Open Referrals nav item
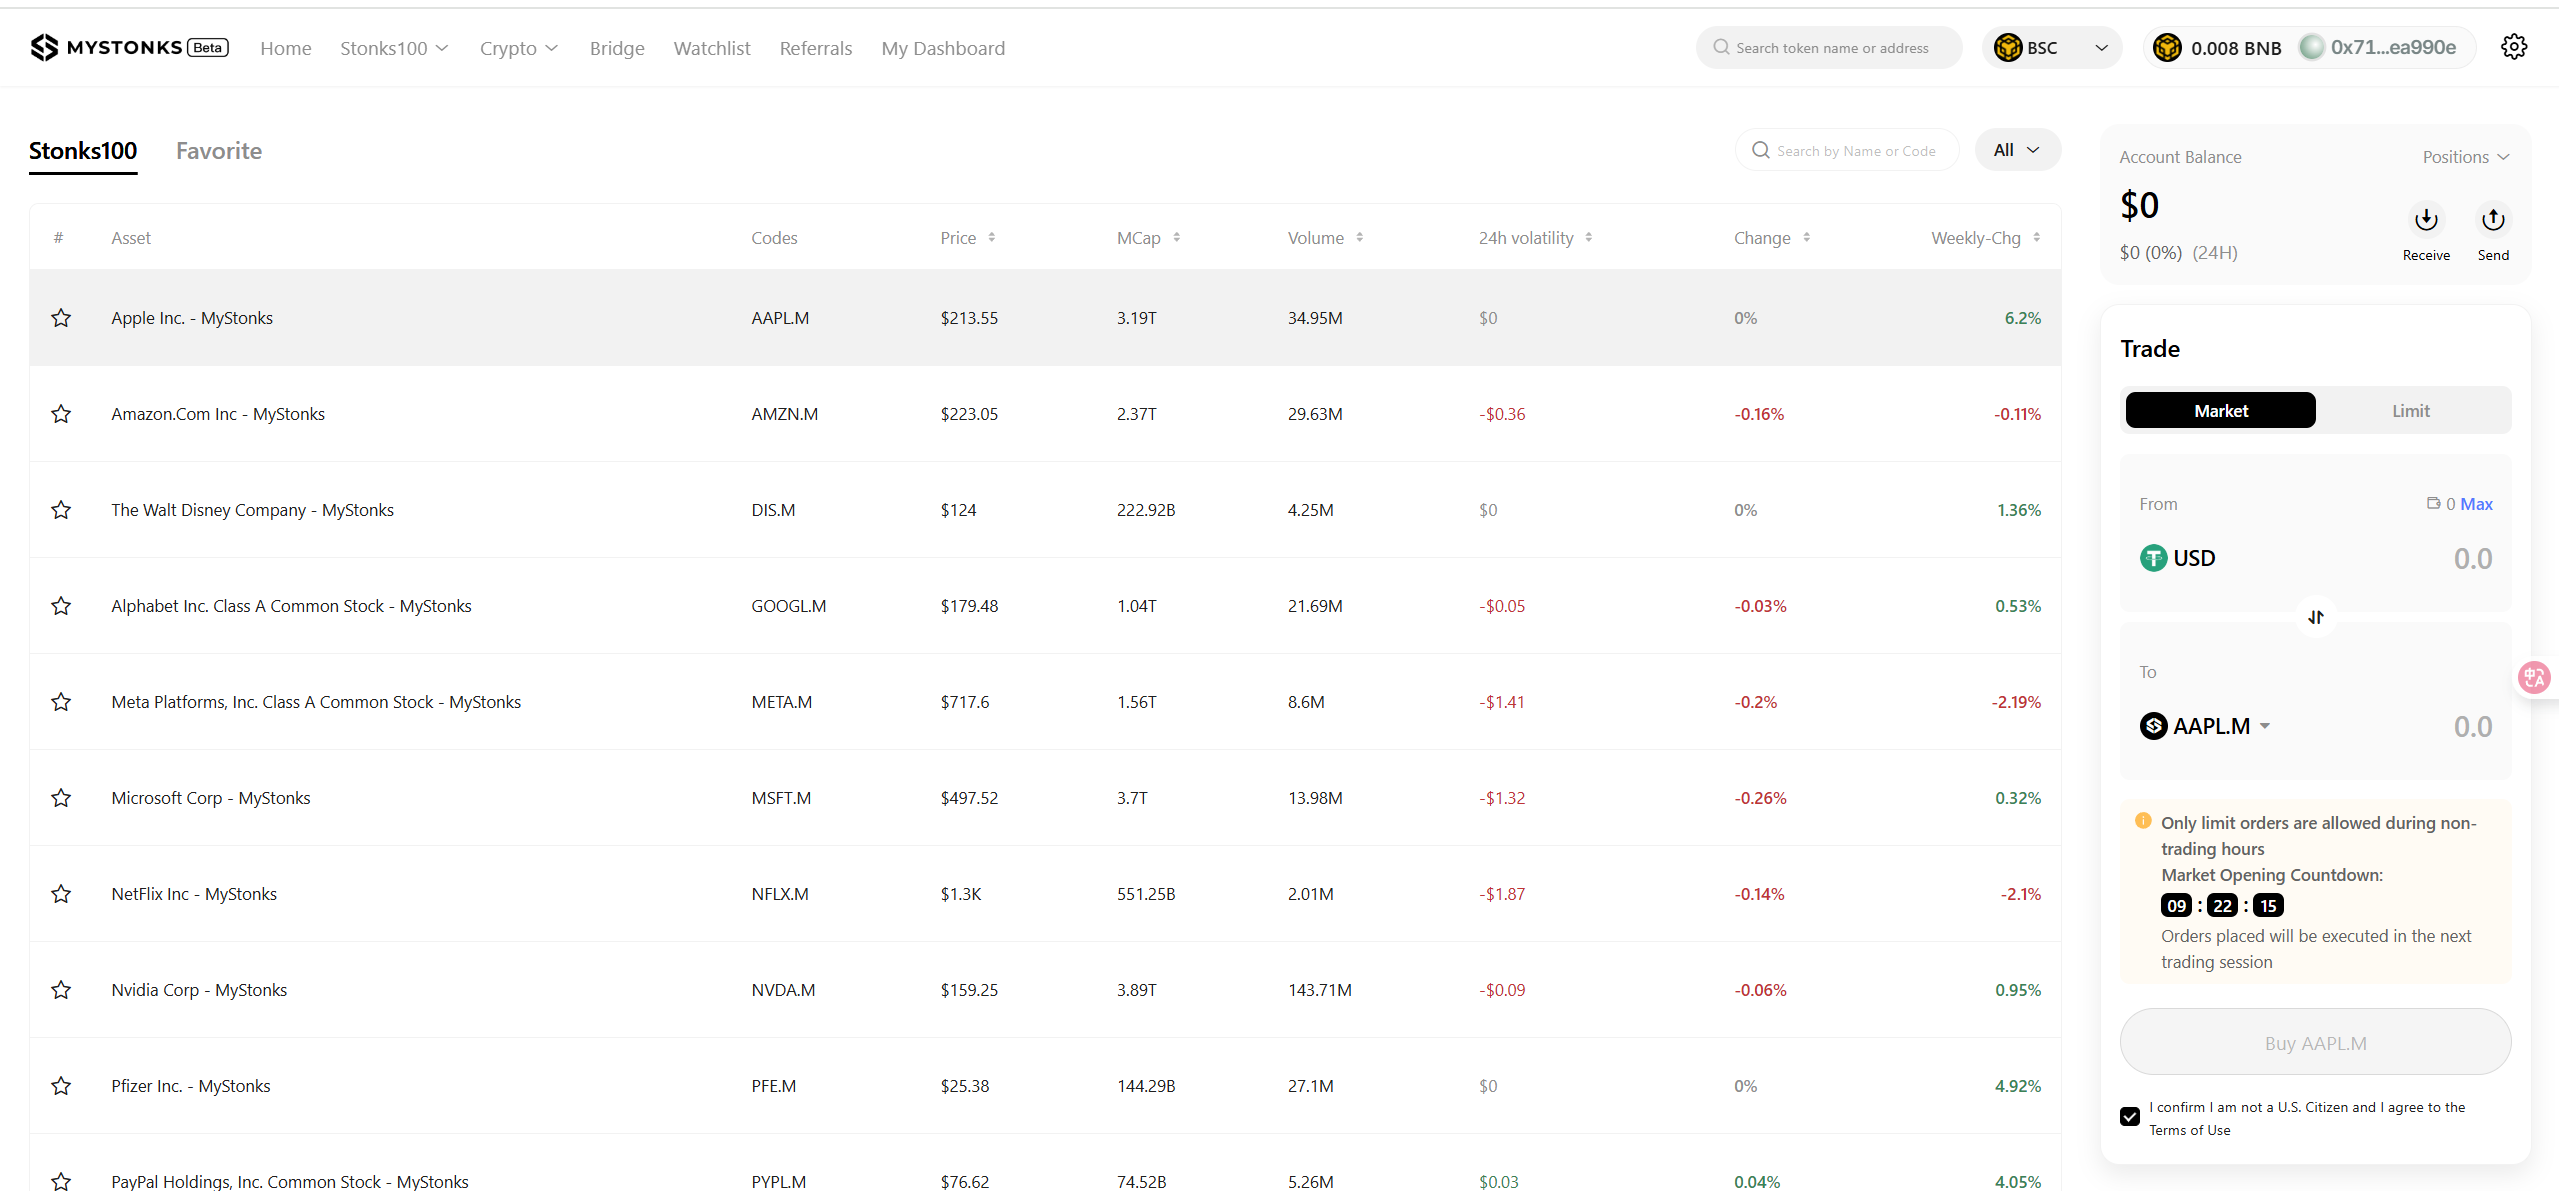The image size is (2559, 1191). click(x=816, y=48)
